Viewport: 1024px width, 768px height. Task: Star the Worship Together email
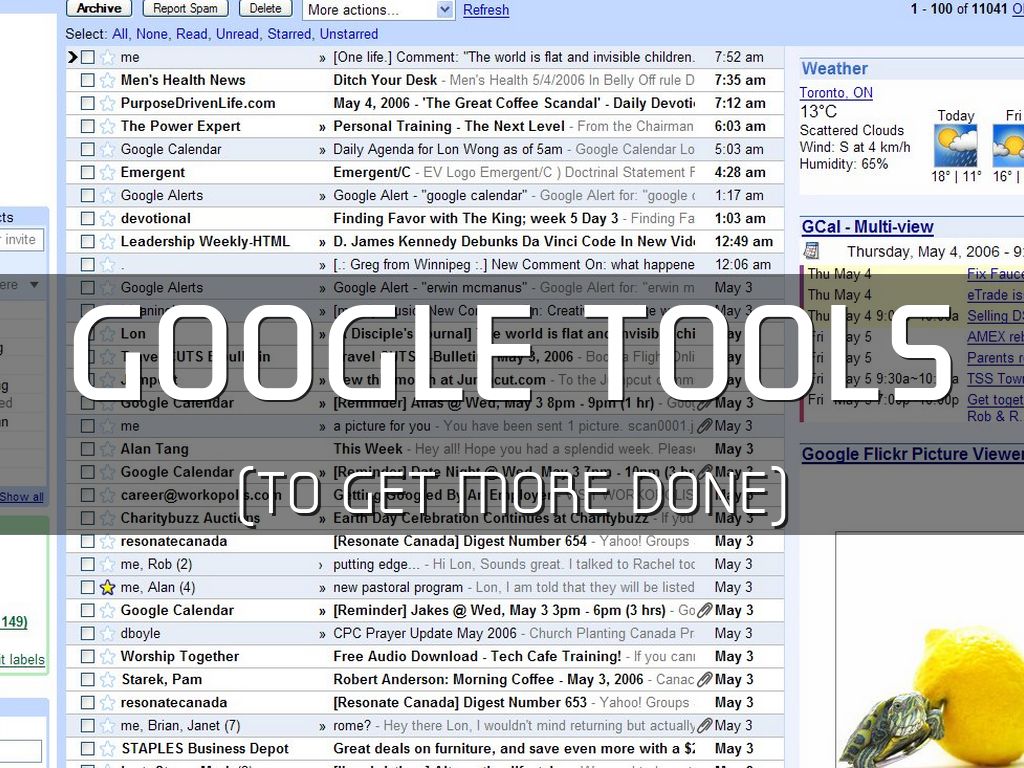tap(106, 656)
